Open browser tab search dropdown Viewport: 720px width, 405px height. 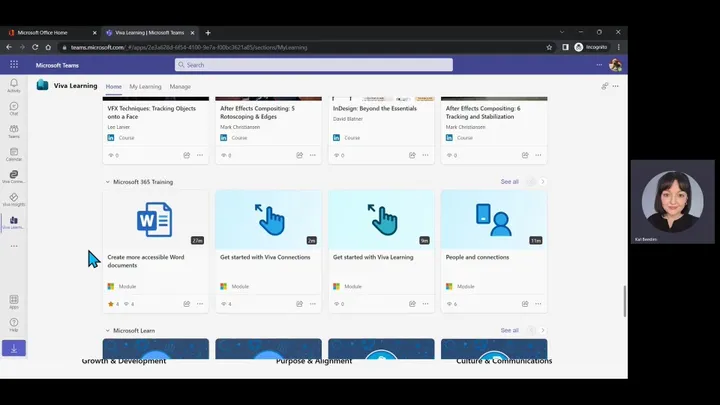coord(562,32)
